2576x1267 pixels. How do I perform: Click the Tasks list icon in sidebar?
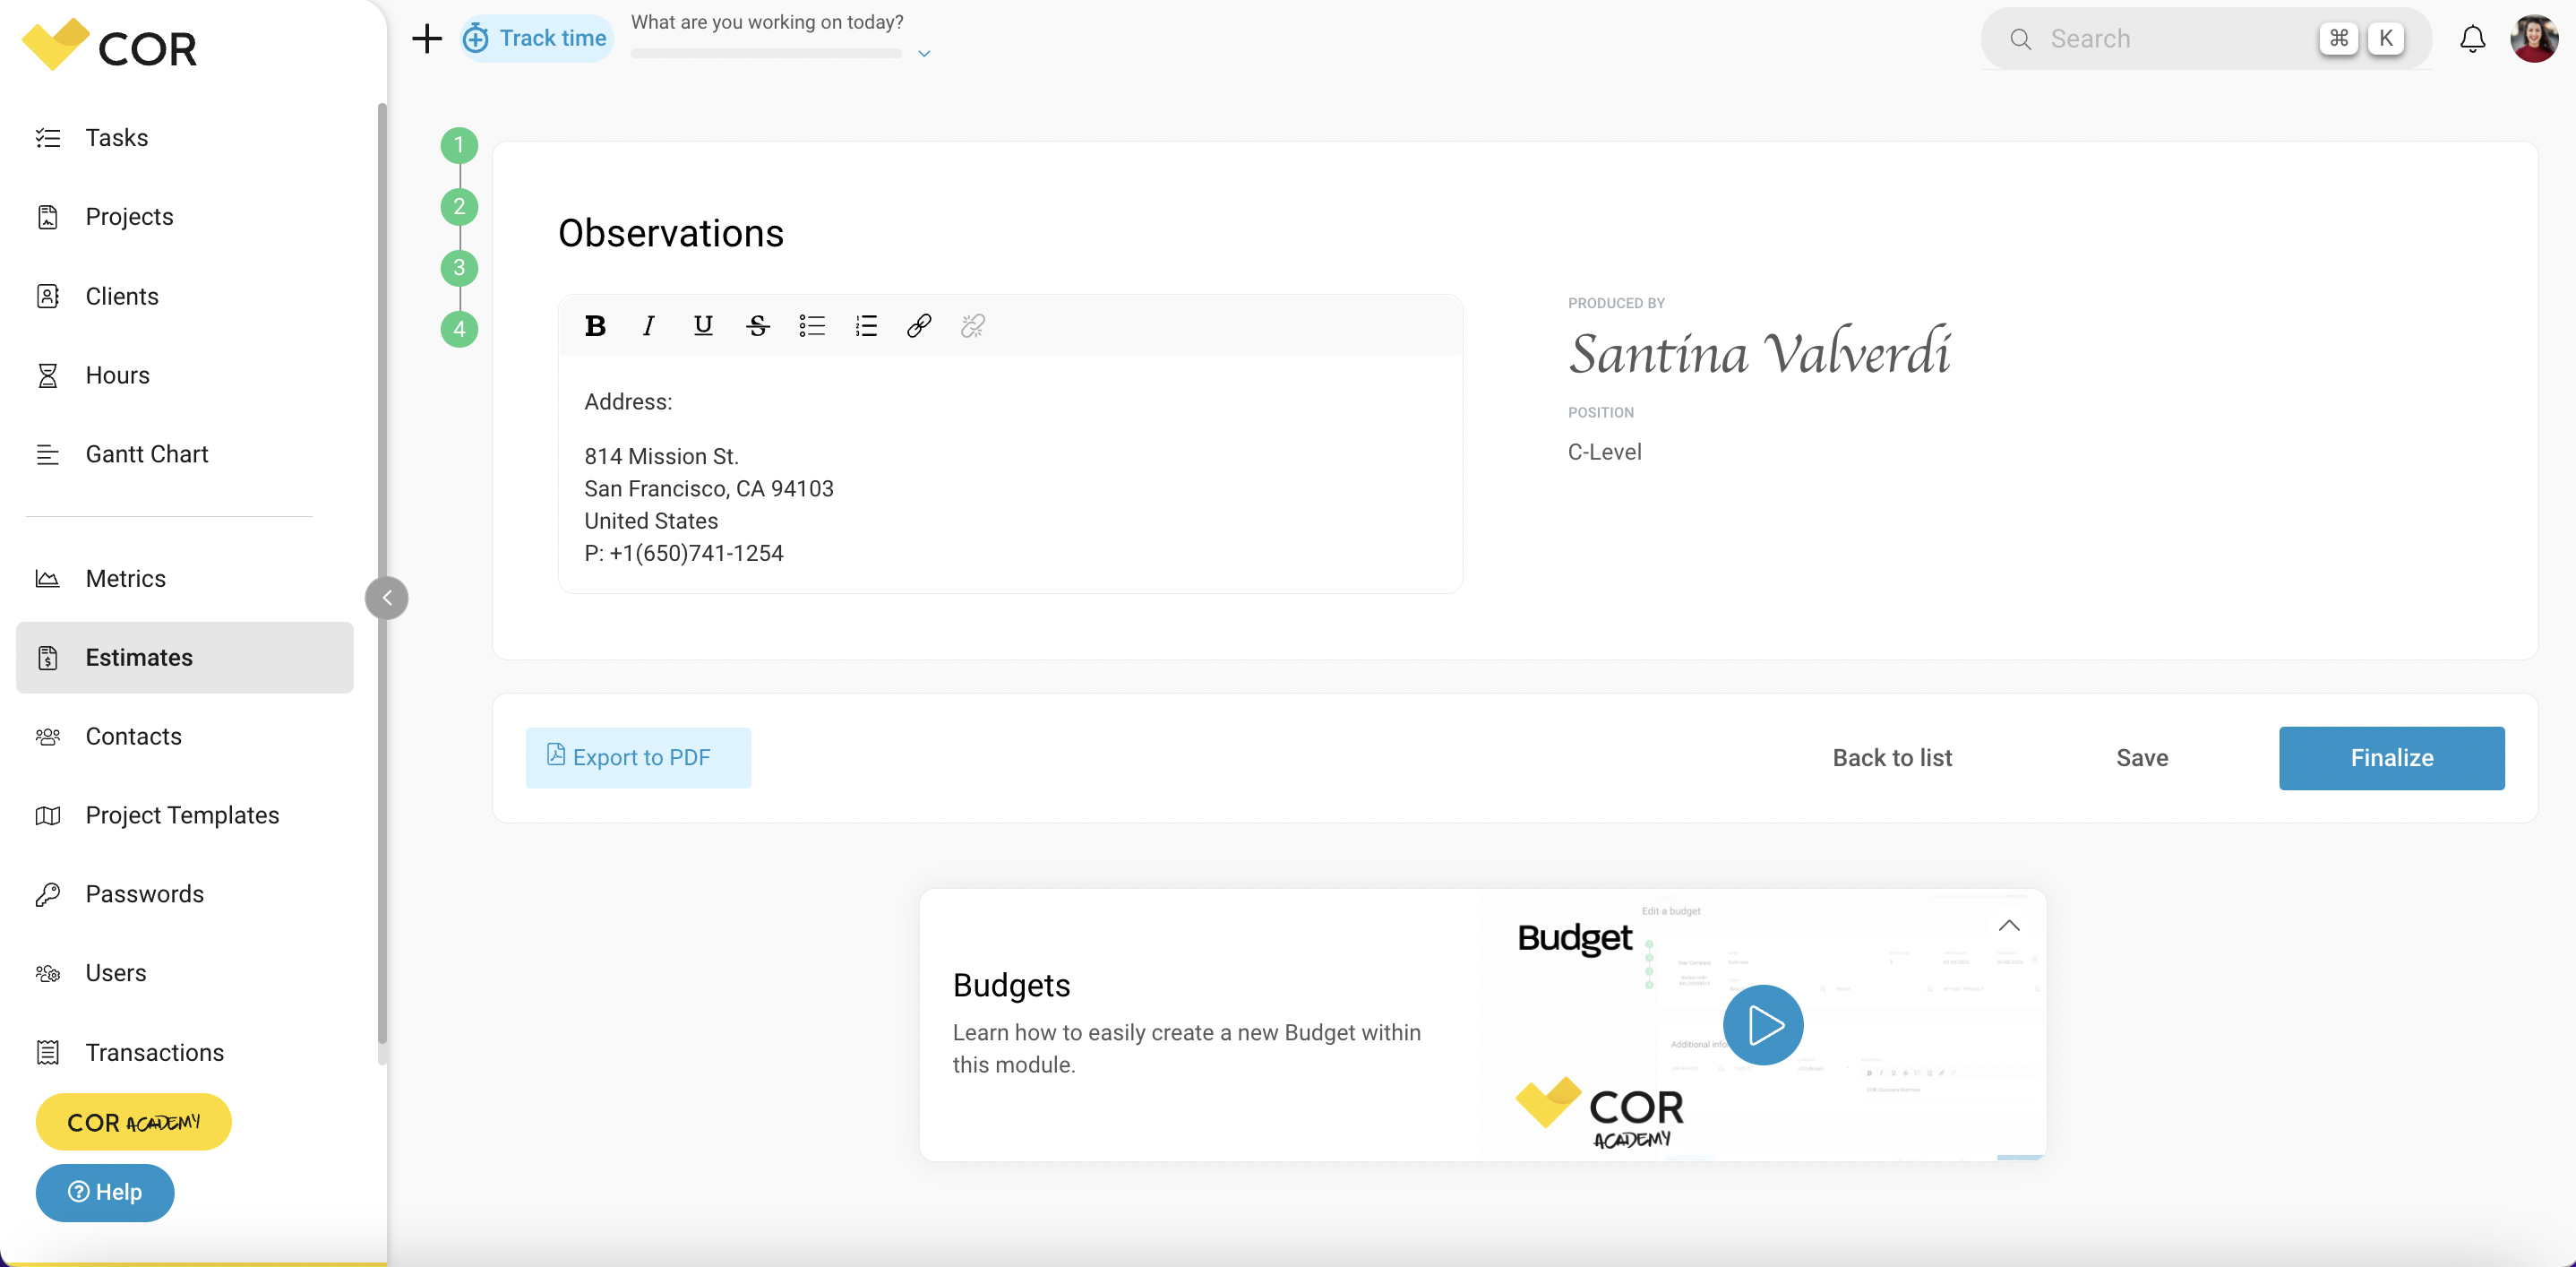[48, 137]
